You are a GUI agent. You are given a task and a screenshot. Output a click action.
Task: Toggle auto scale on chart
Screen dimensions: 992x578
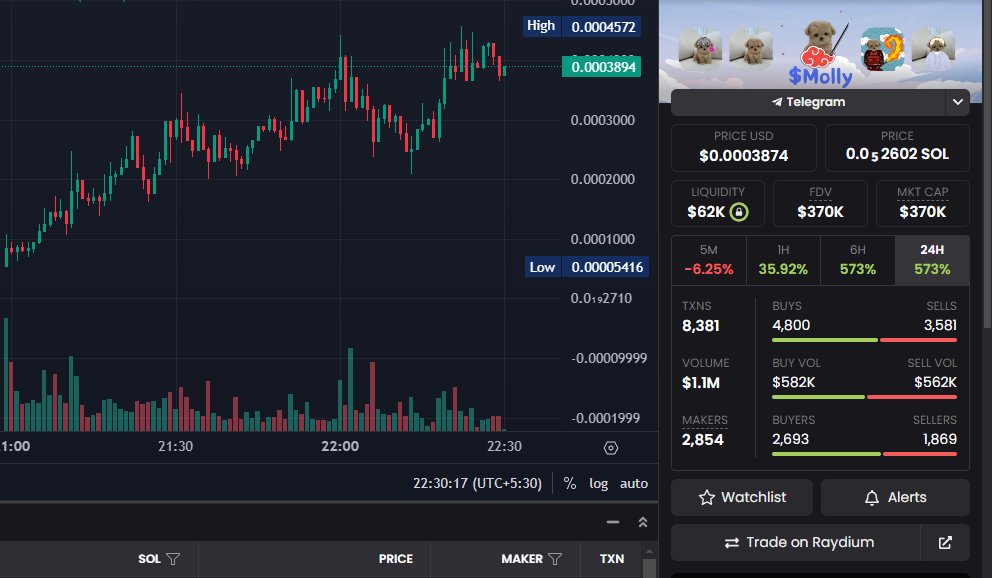coord(634,484)
